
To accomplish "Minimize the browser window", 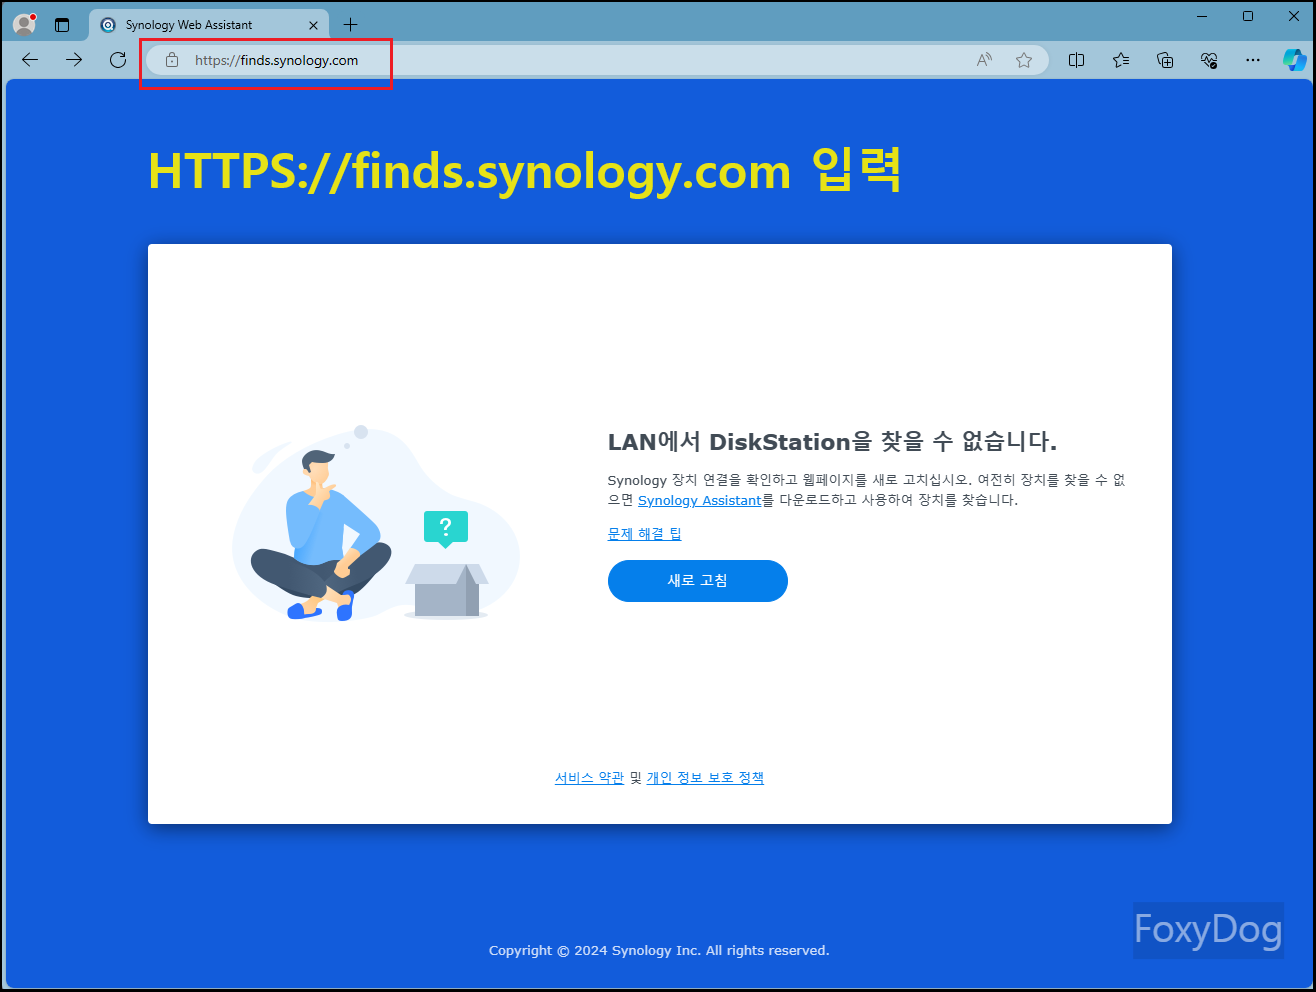I will tap(1202, 16).
